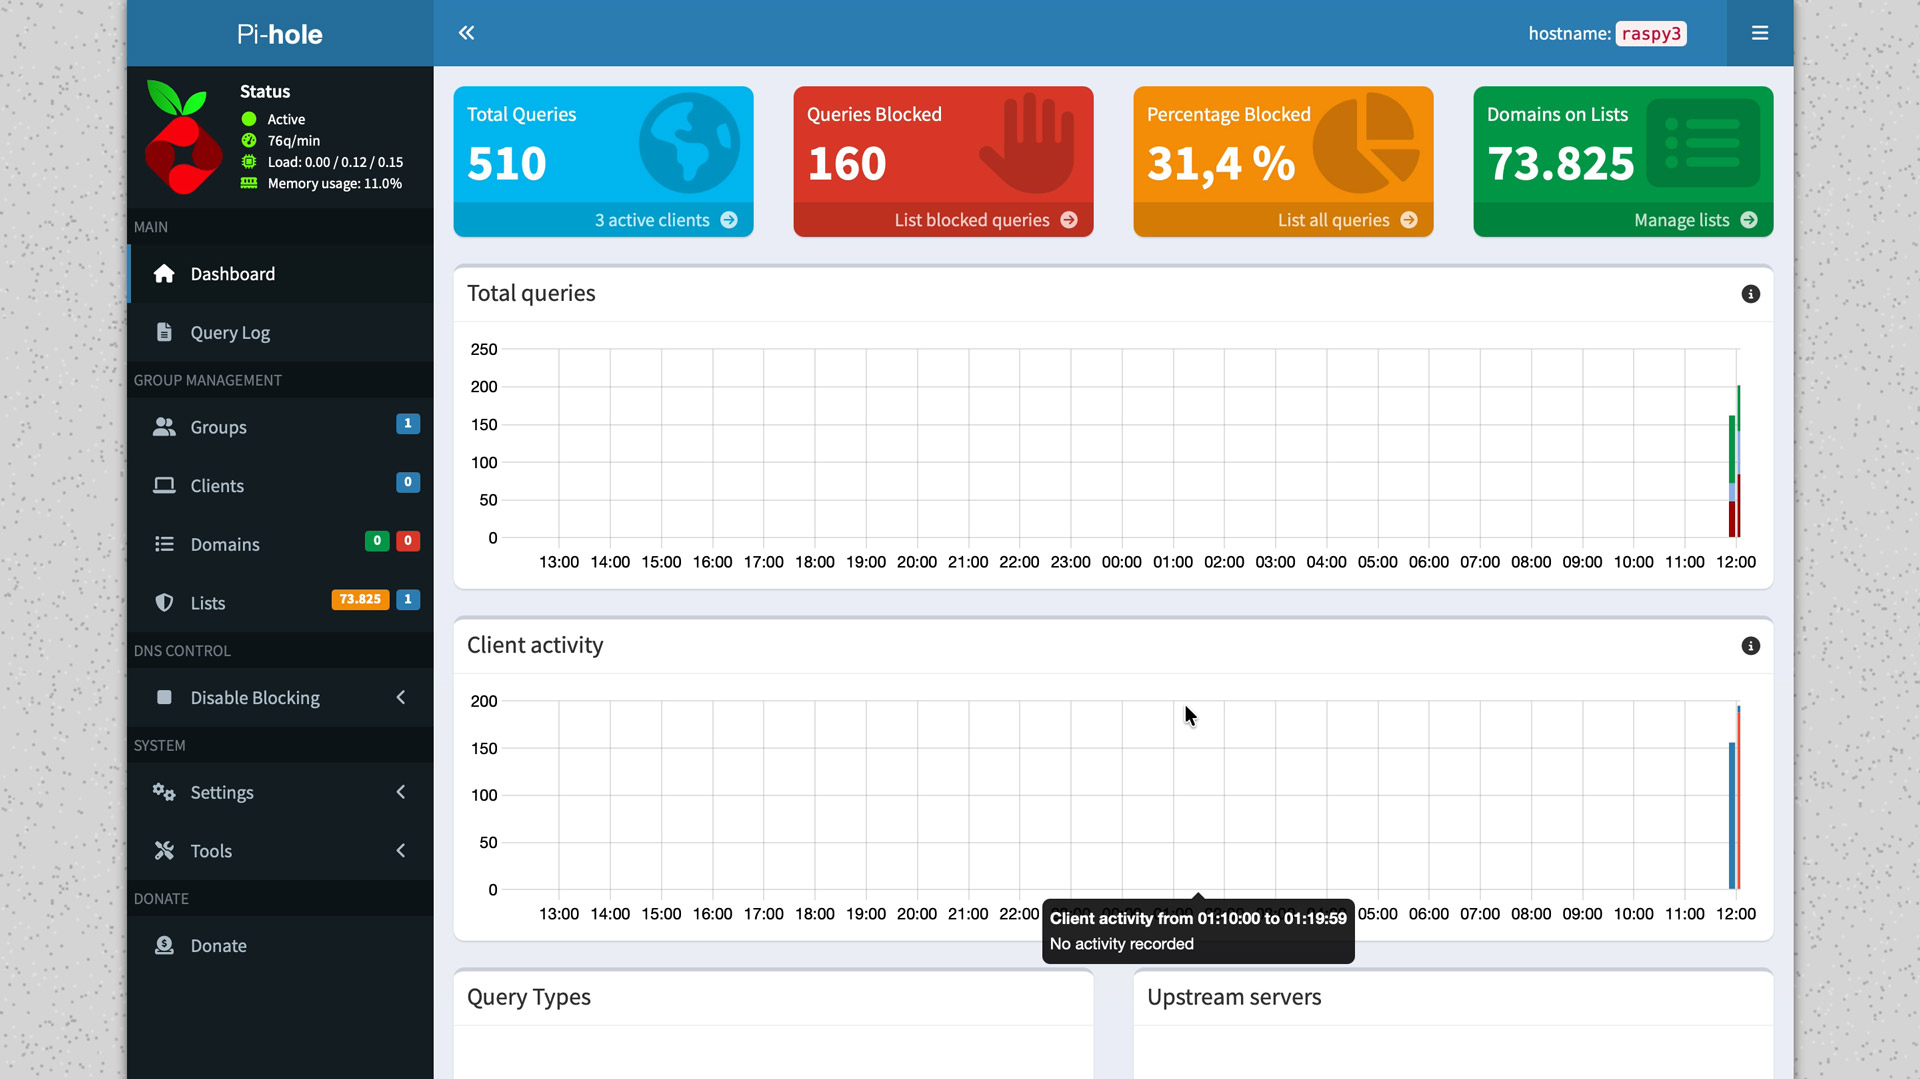
Task: Show the Client activity info tooltip
Action: tap(1750, 645)
